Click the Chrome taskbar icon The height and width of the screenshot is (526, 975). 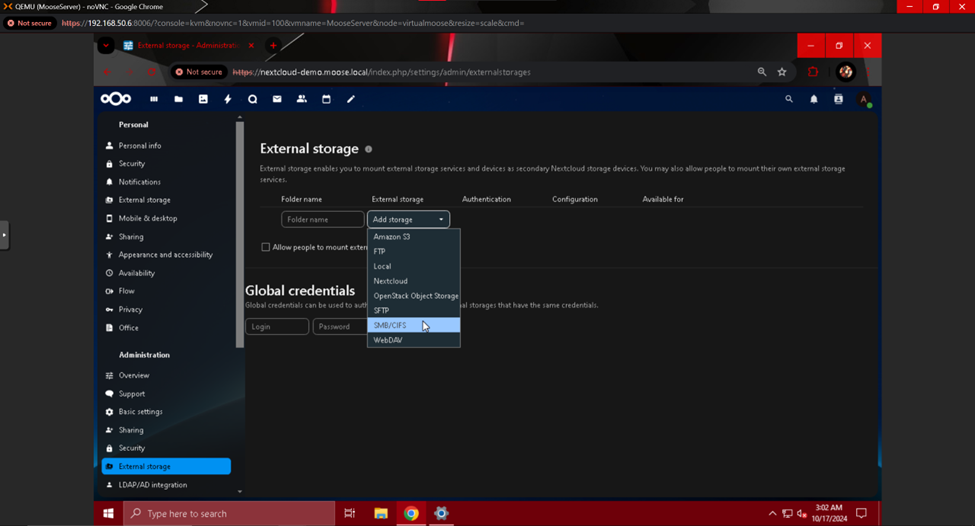pos(411,514)
